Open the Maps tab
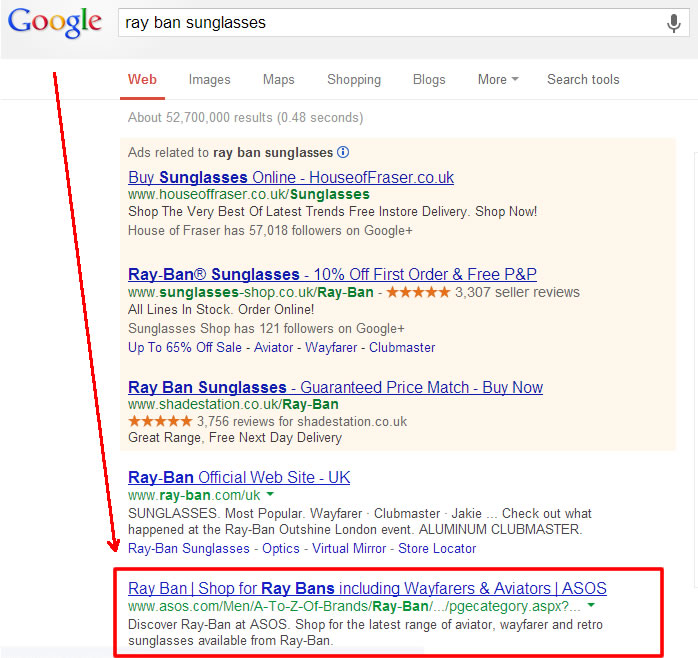This screenshot has width=698, height=658. point(279,80)
